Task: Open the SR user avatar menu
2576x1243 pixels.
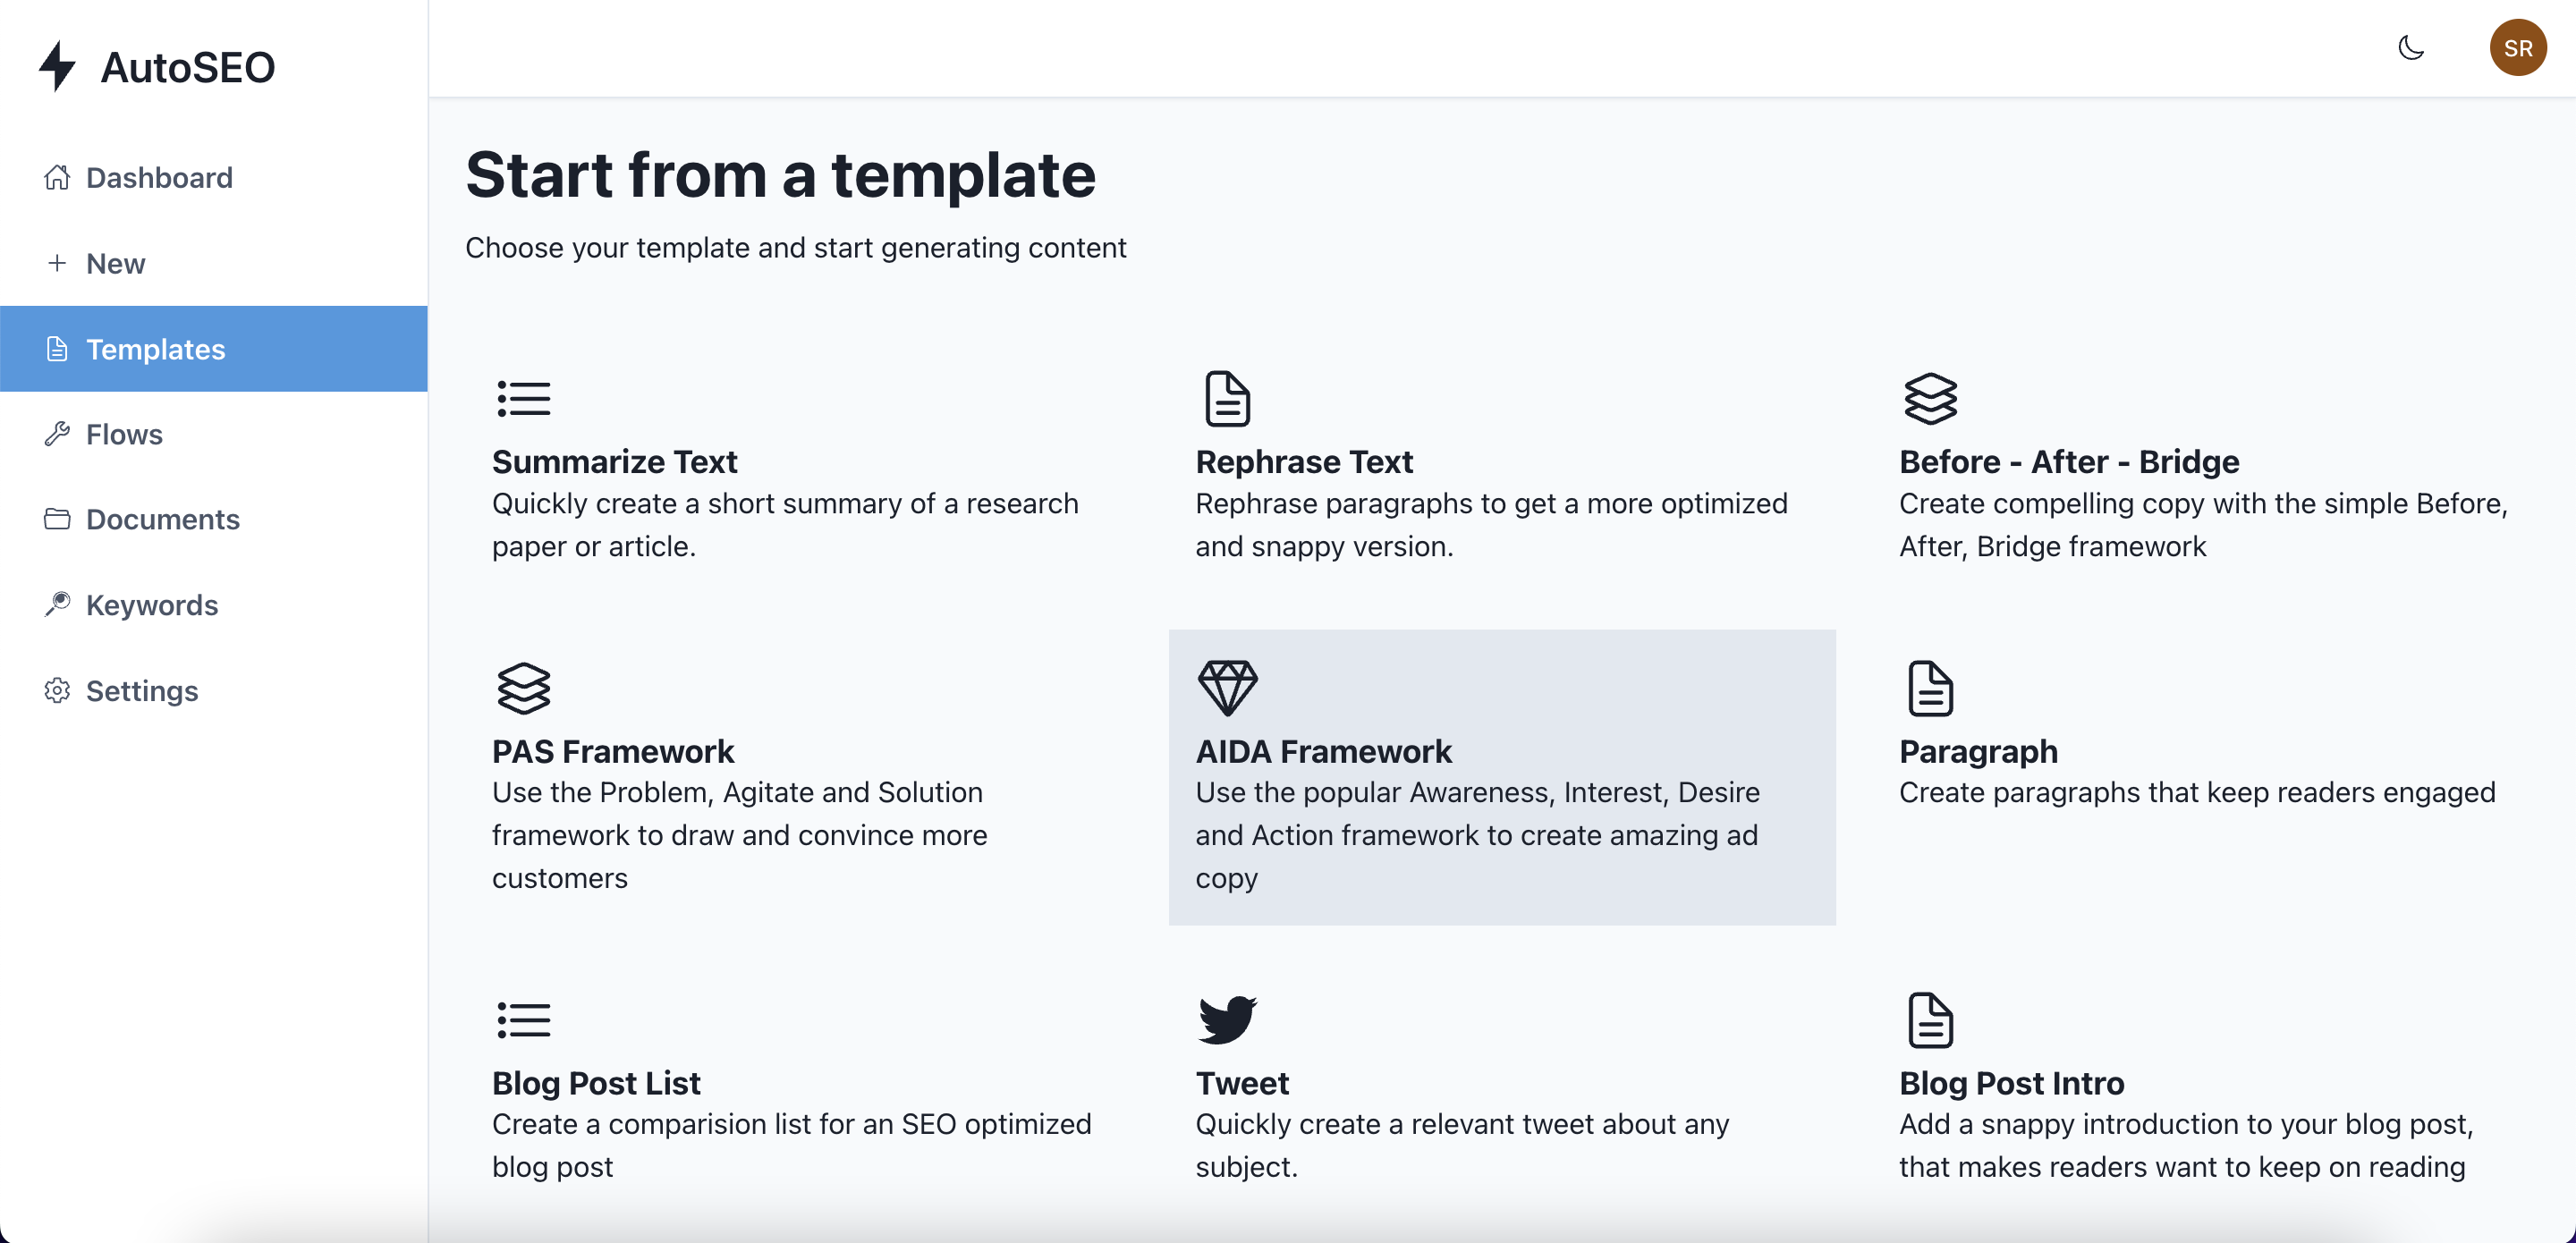Action: coord(2517,47)
